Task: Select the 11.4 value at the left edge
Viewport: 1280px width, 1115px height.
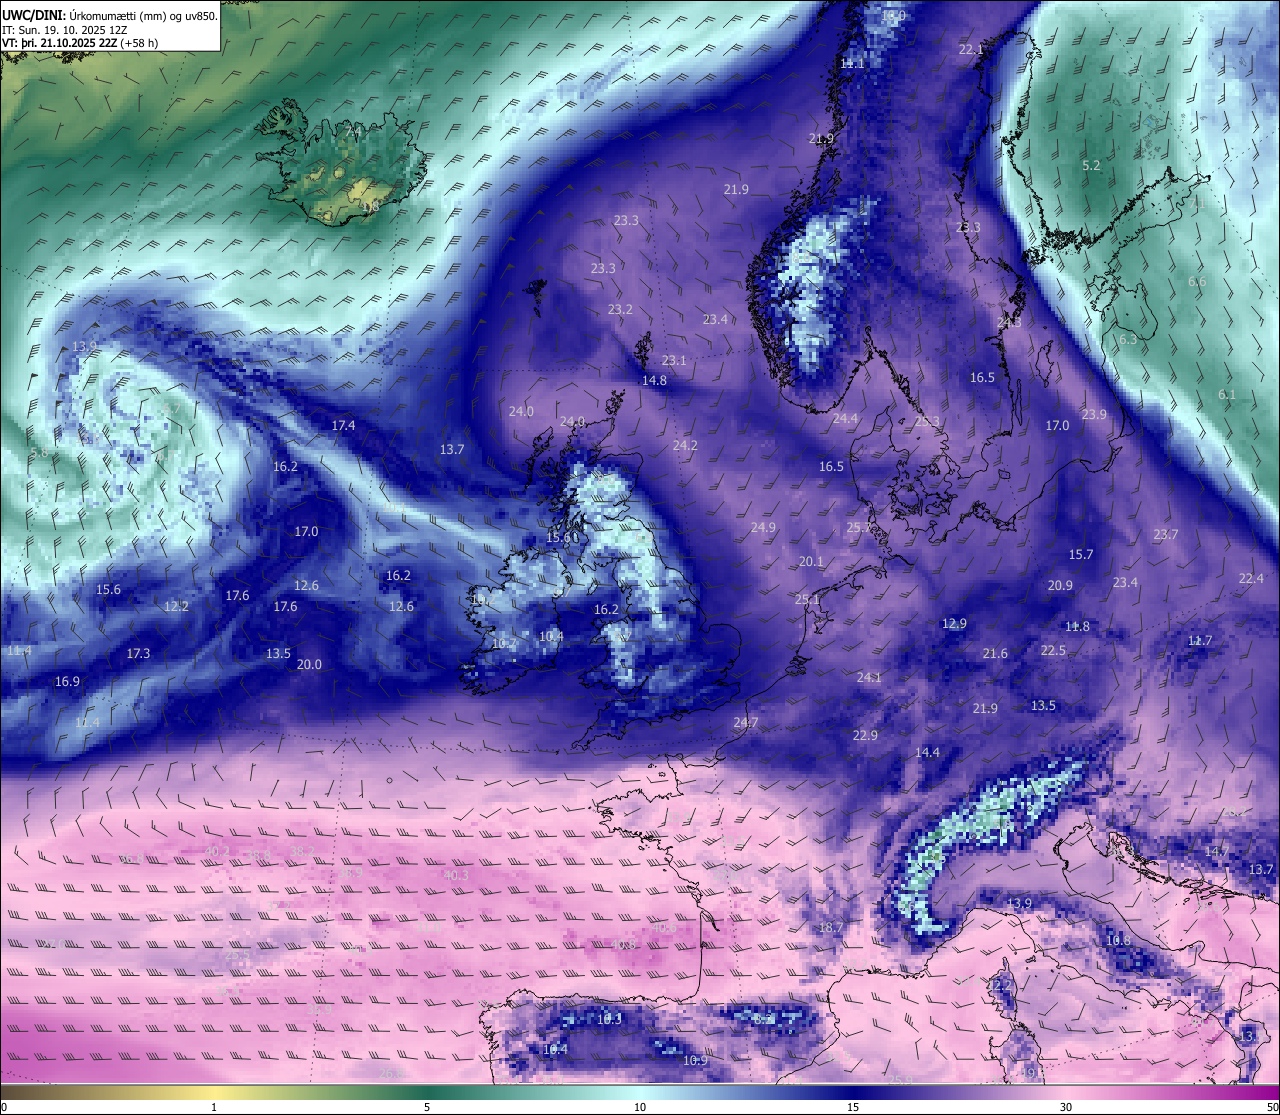Action: tap(19, 650)
